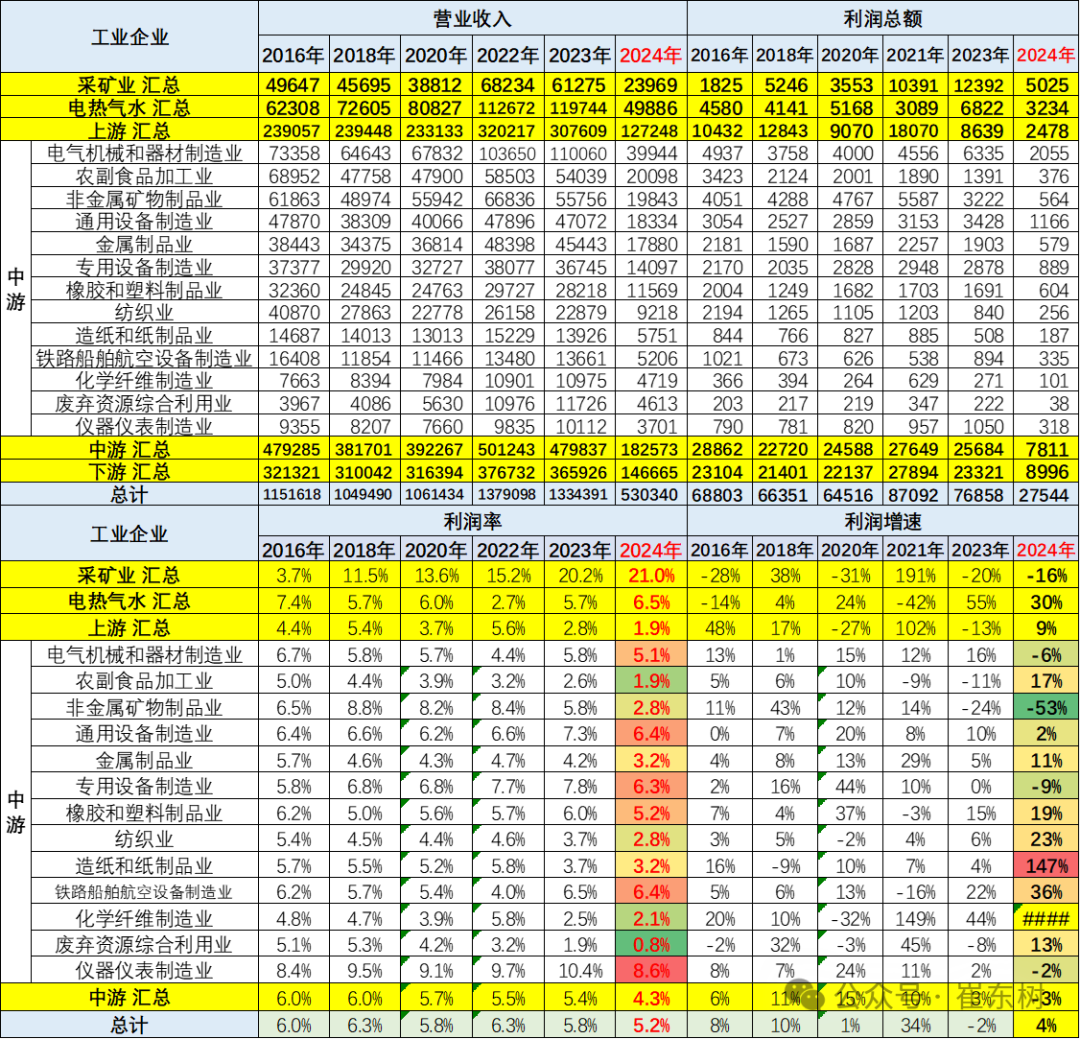Viewport: 1080px width, 1039px height.
Task: Click the revenue total value 1151618
Action: [x=293, y=494]
